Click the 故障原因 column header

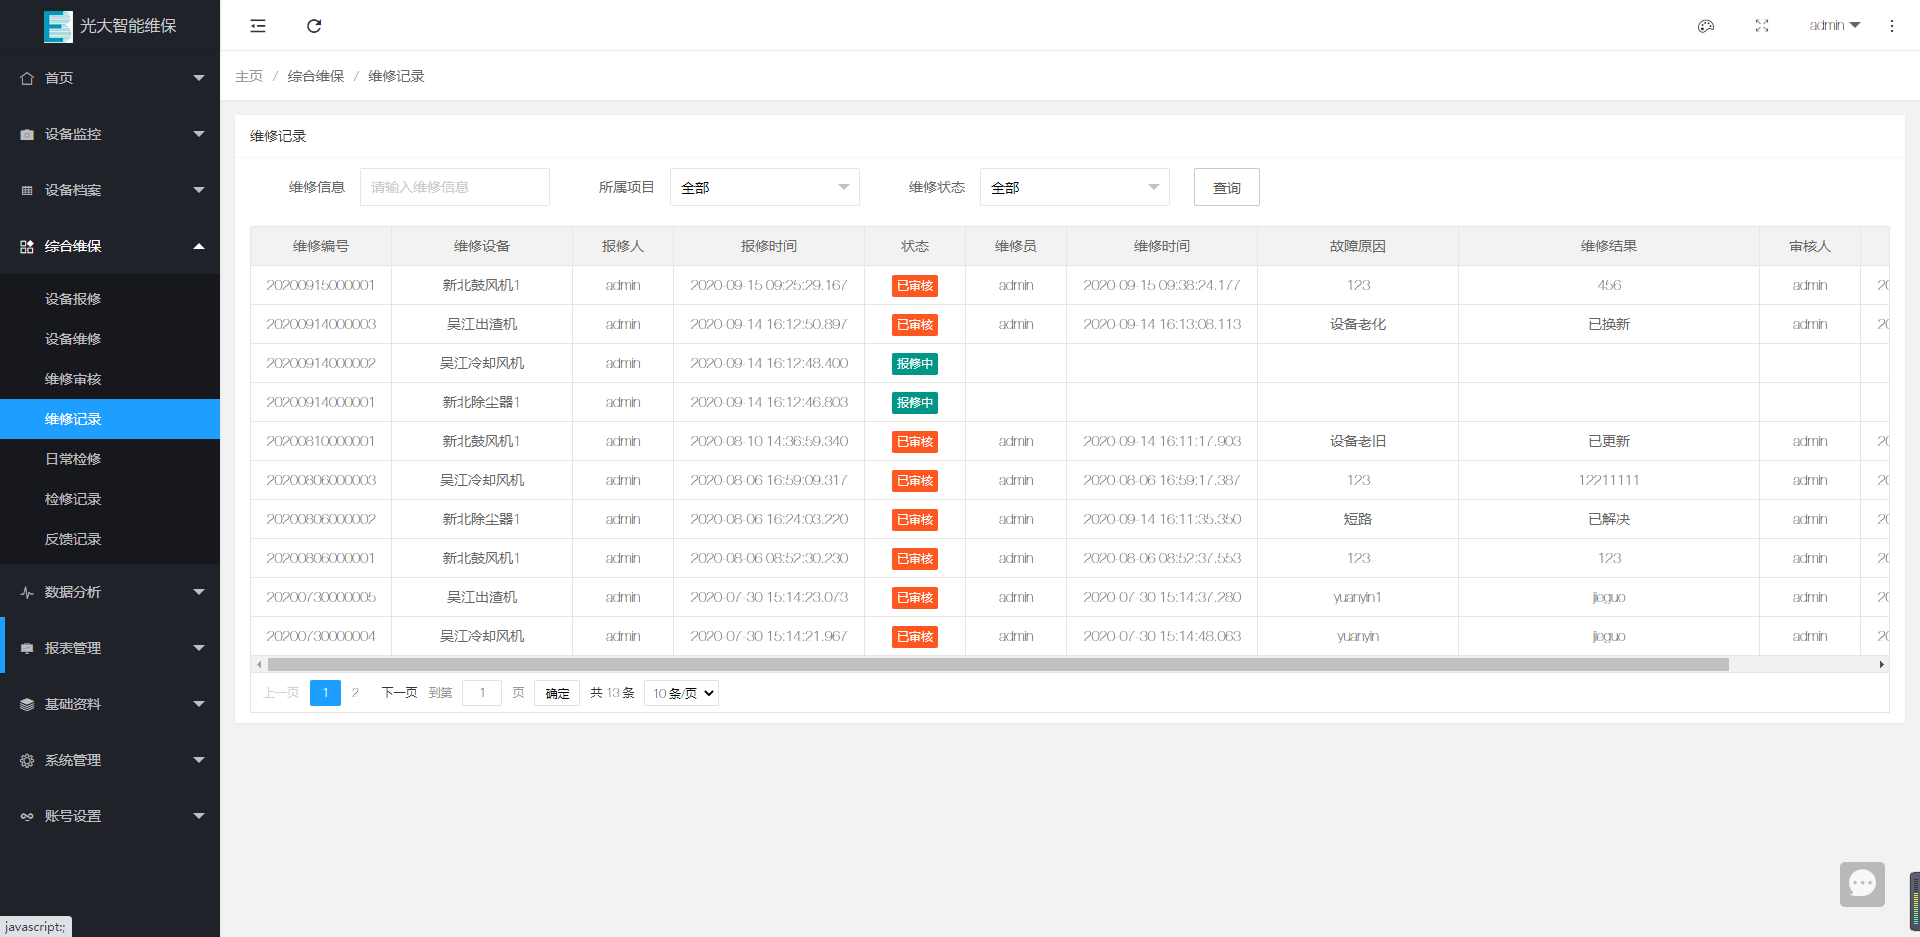pos(1358,246)
